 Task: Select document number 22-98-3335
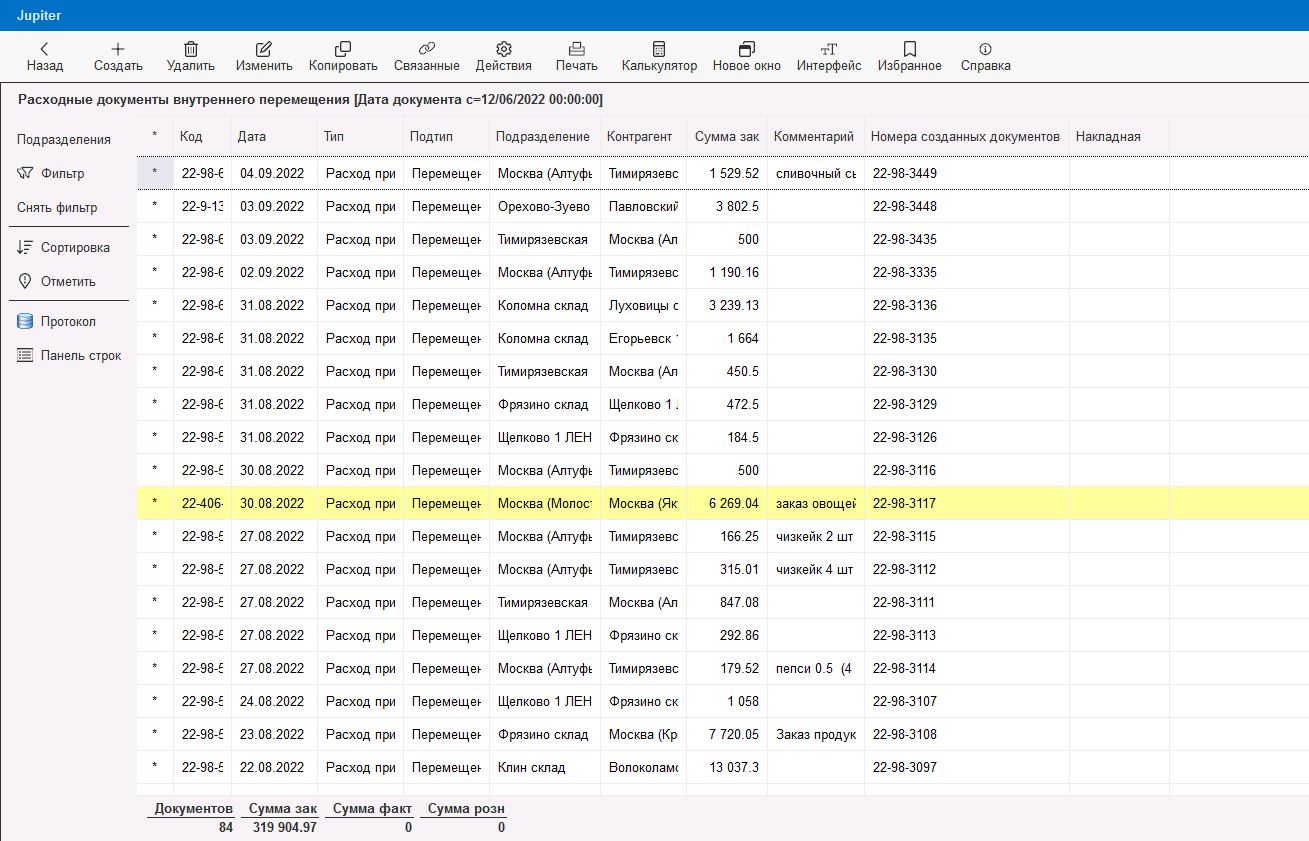967,272
